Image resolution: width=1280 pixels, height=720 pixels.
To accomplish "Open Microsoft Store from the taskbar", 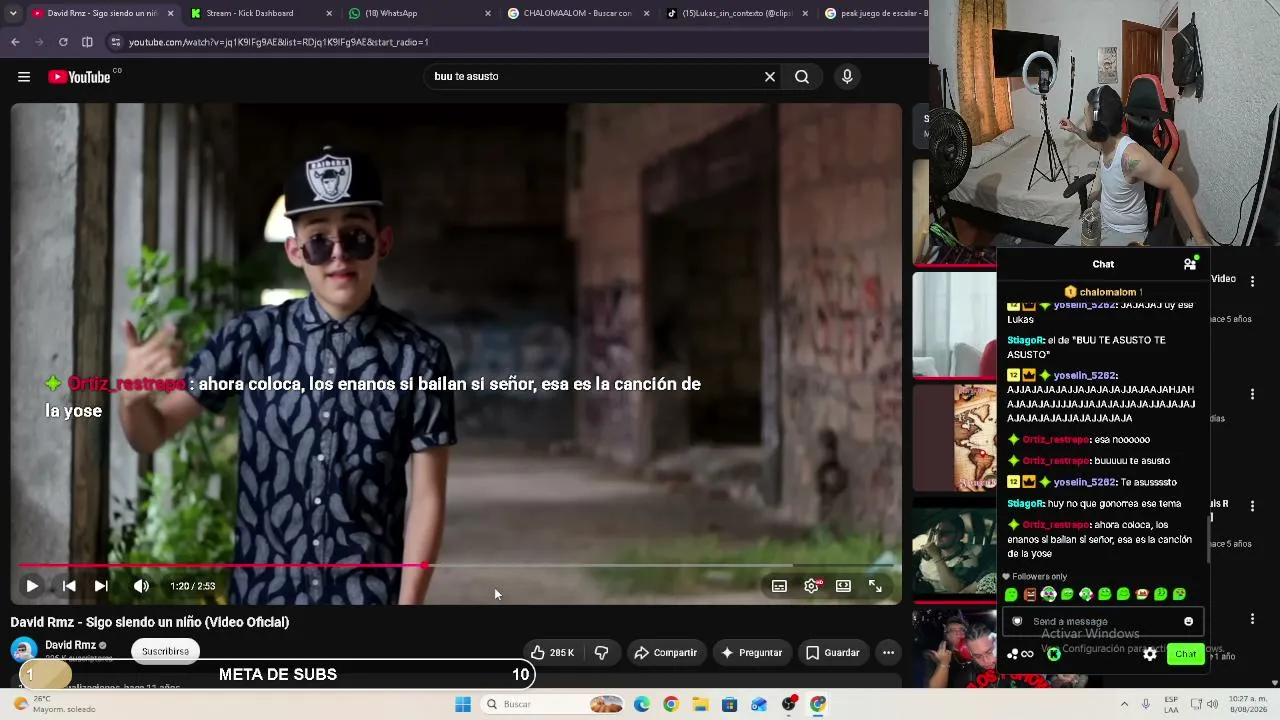I will click(729, 704).
